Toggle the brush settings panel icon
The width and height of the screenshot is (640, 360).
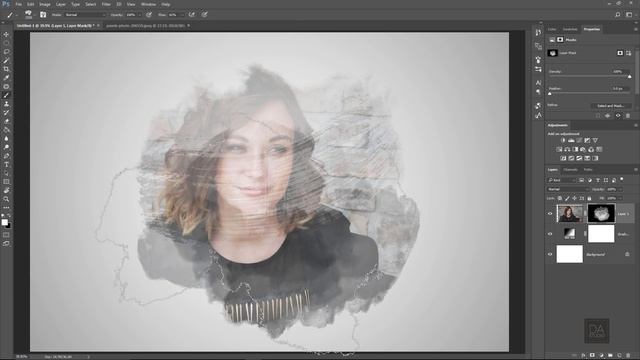[43, 15]
